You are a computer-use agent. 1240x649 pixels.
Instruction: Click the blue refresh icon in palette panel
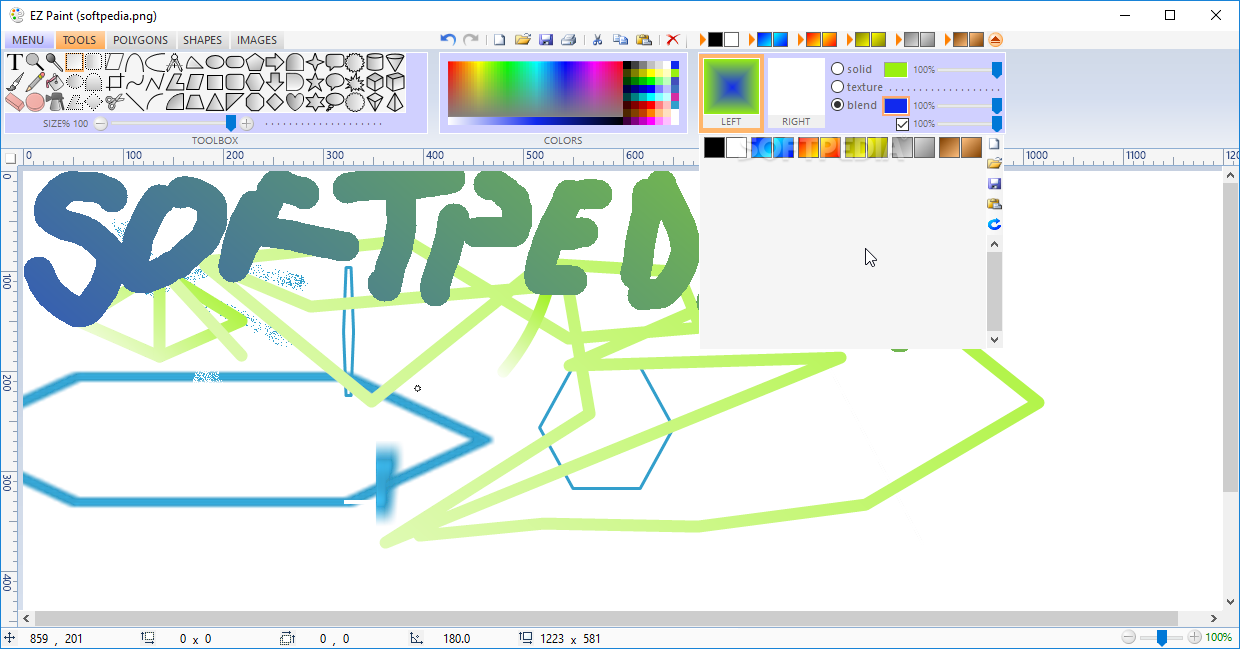pyautogui.click(x=994, y=224)
